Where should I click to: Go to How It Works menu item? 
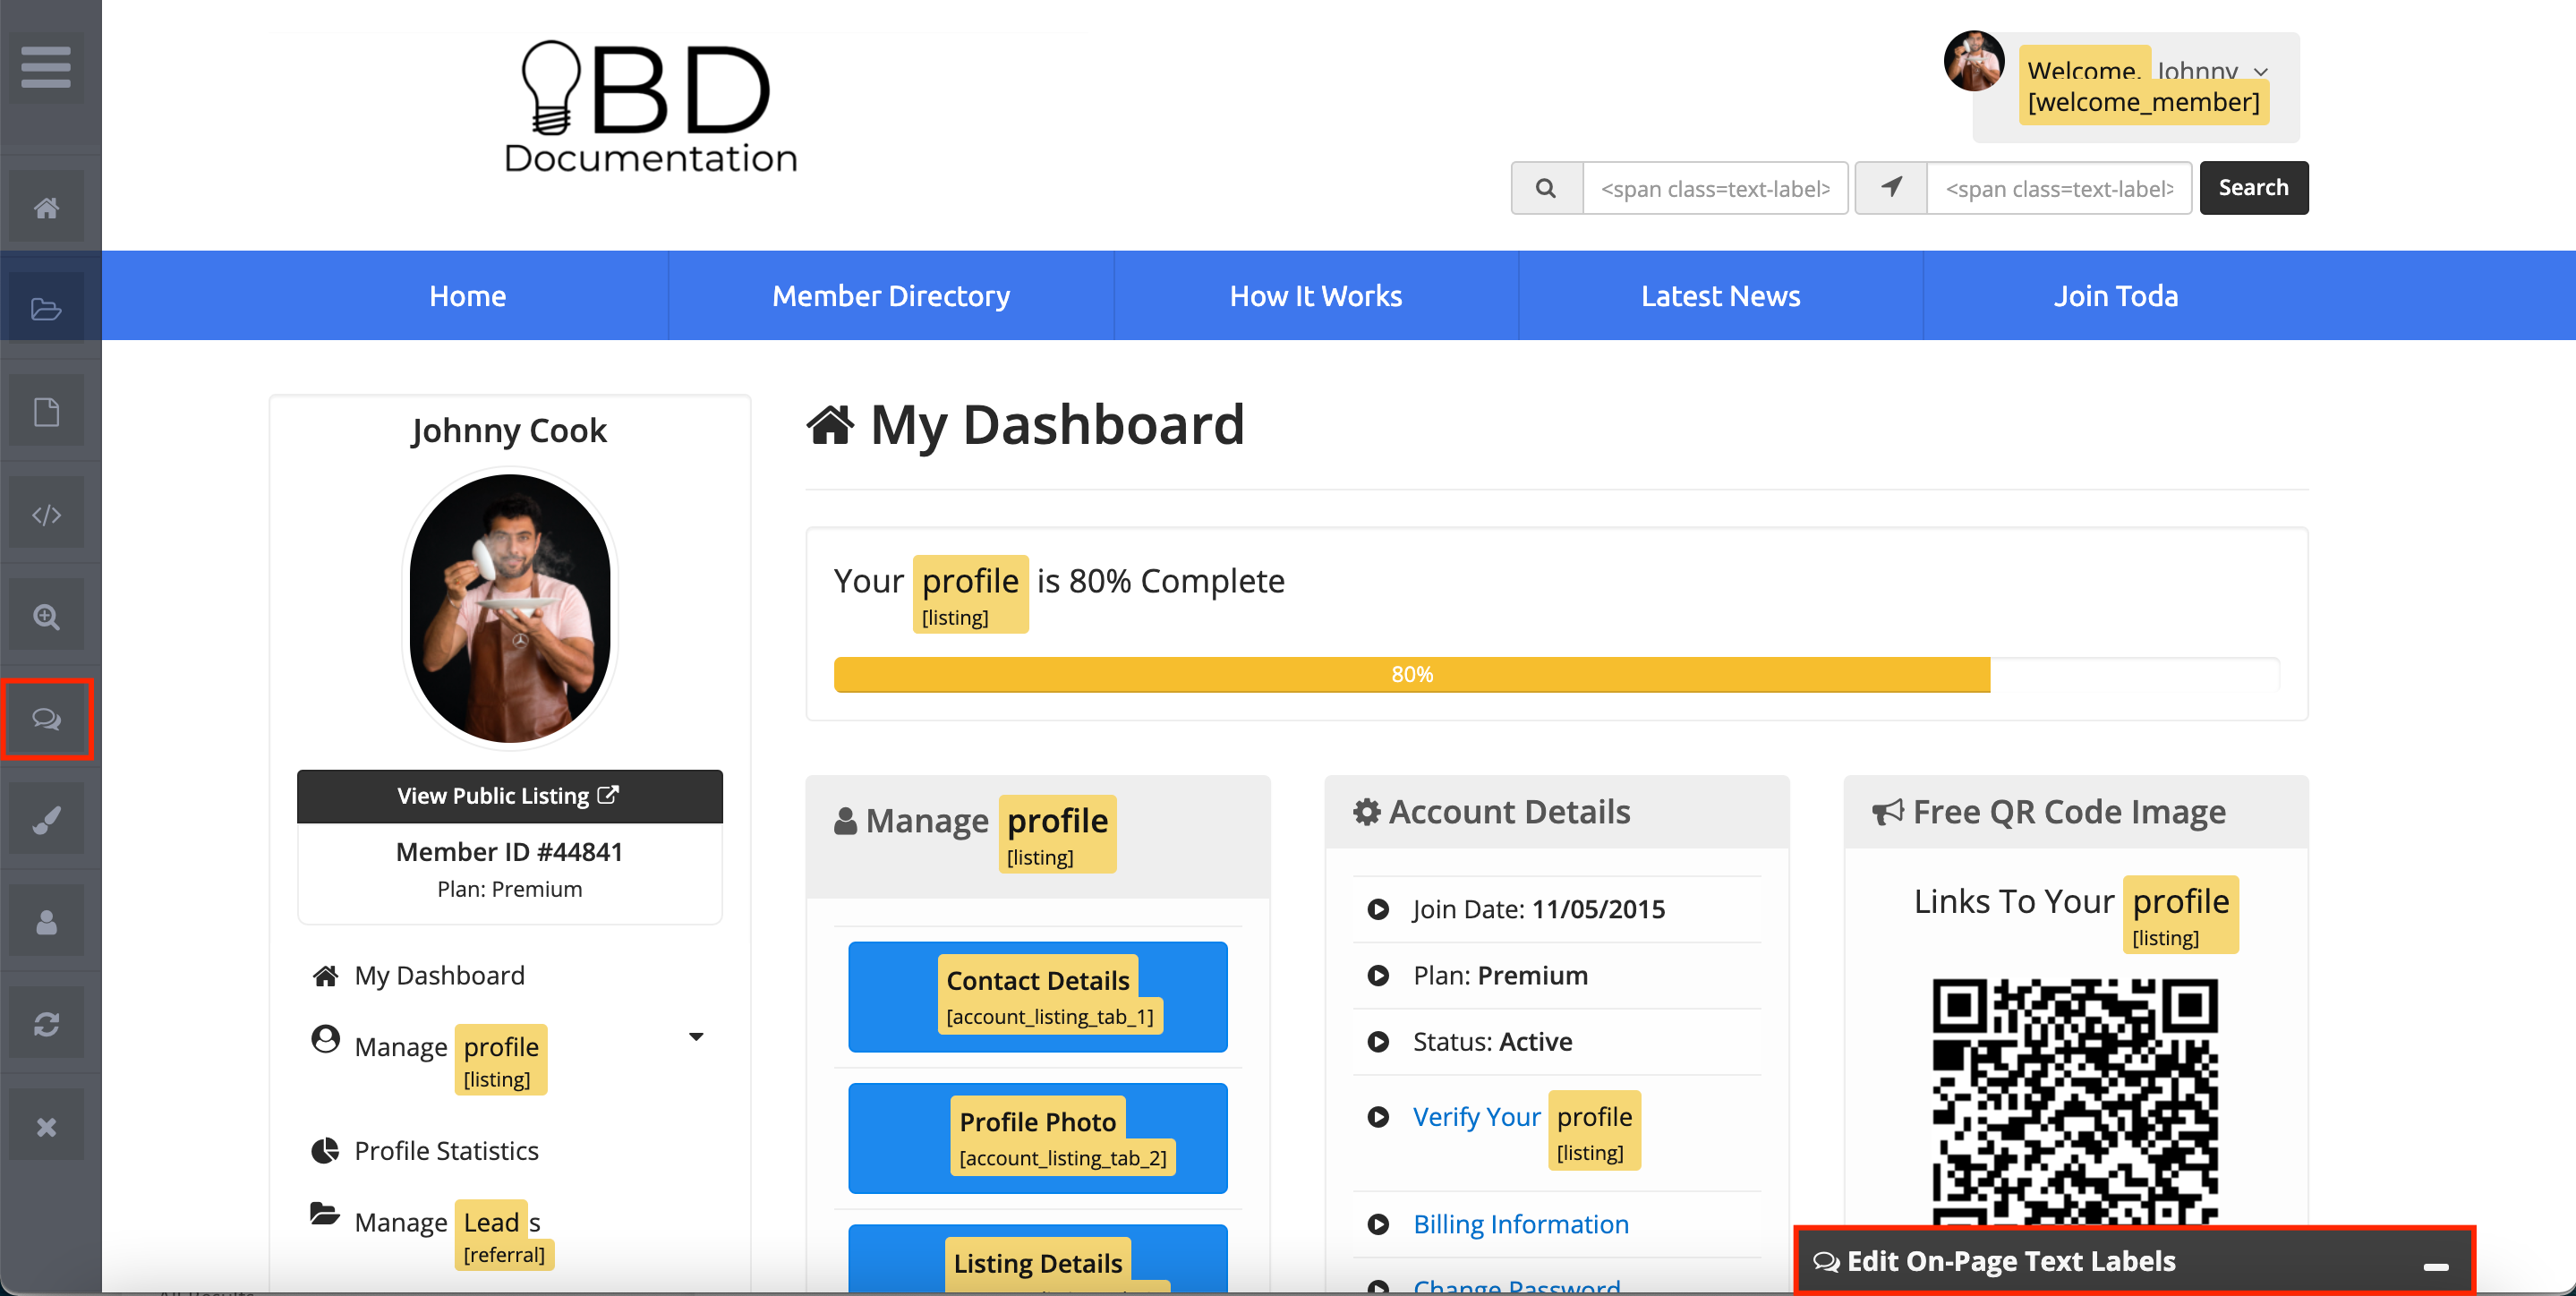pyautogui.click(x=1315, y=296)
